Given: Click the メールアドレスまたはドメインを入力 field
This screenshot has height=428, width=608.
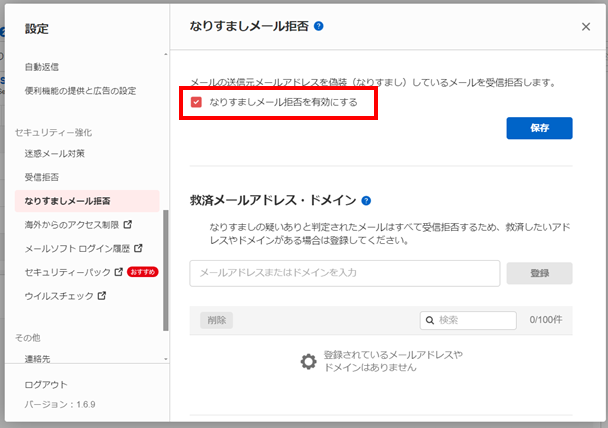Looking at the screenshot, I should [x=344, y=273].
